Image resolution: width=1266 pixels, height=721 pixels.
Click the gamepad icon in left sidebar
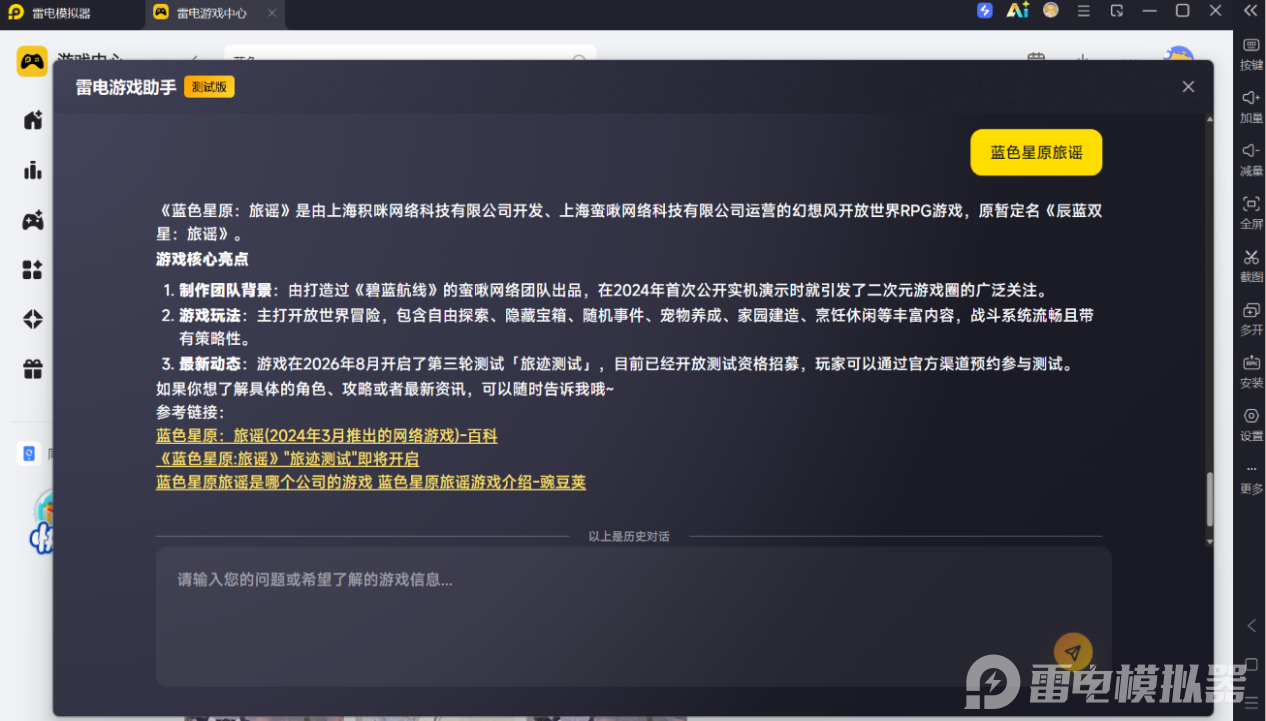(x=33, y=220)
